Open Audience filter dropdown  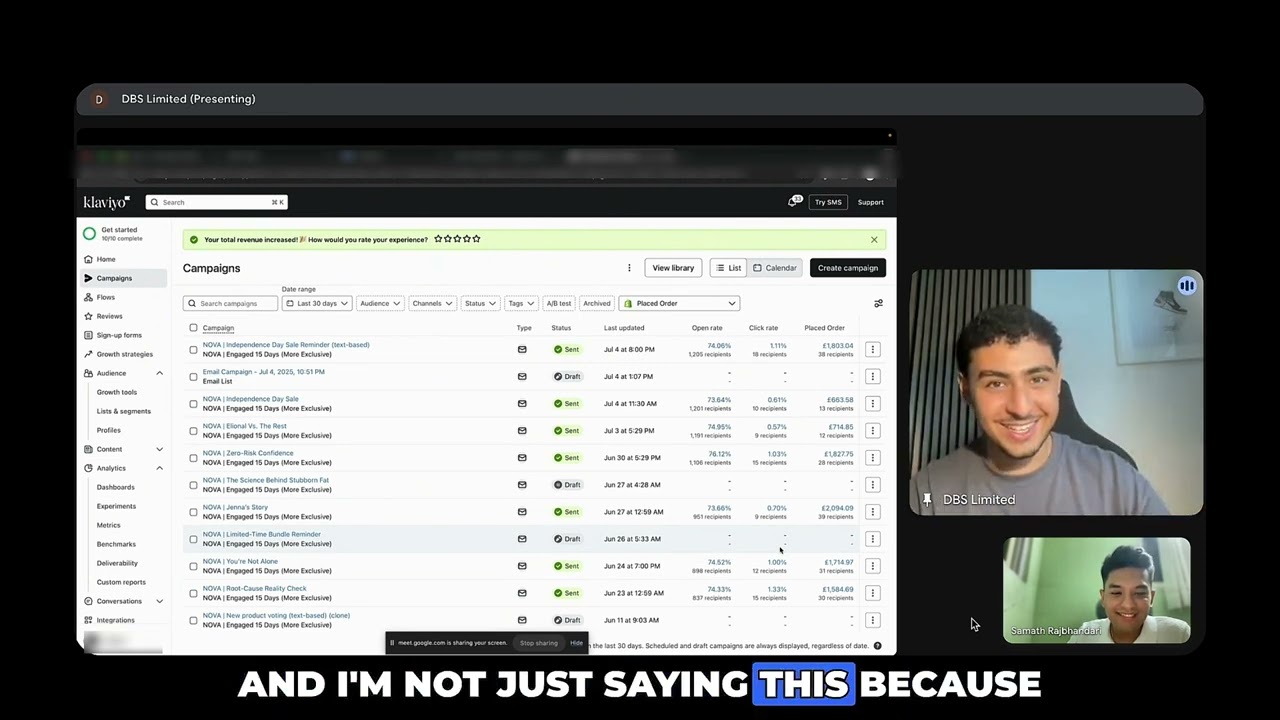point(380,303)
